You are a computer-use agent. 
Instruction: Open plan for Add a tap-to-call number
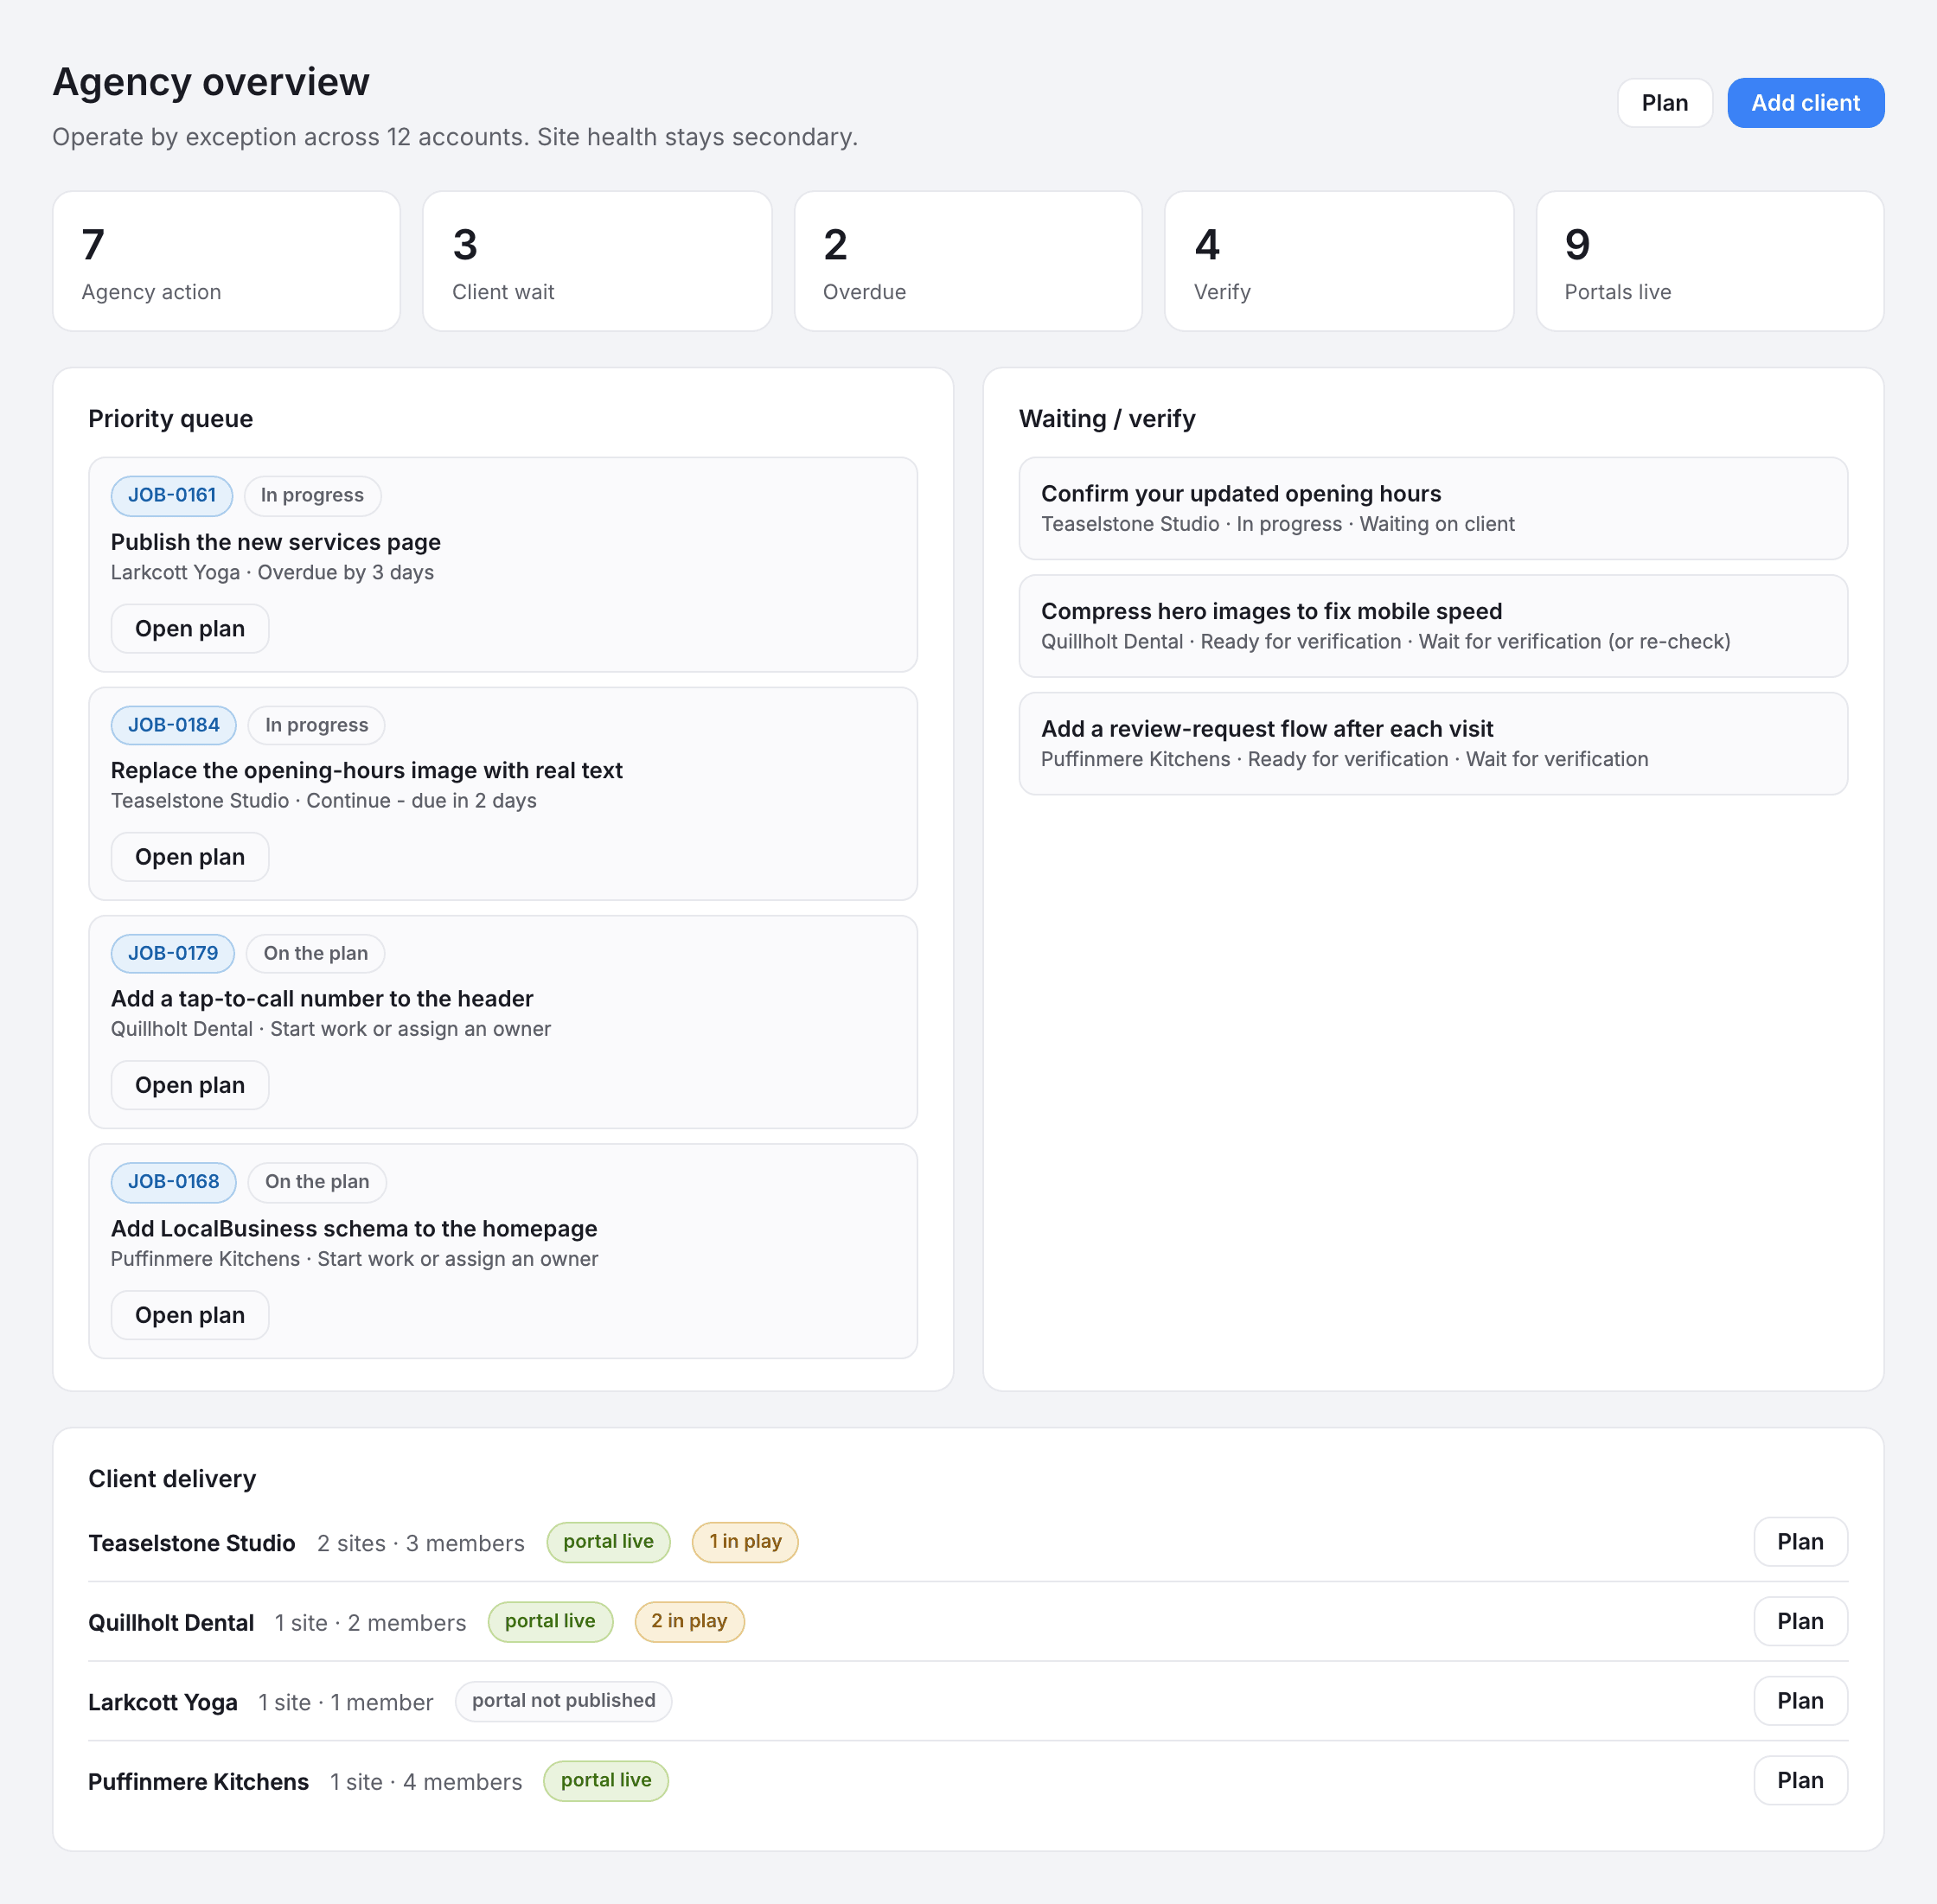(x=190, y=1085)
